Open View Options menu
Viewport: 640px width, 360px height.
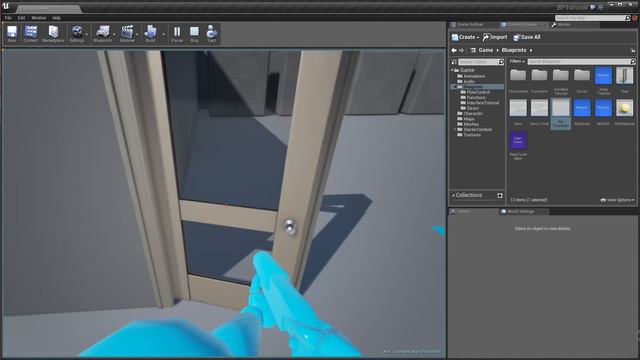[617, 200]
